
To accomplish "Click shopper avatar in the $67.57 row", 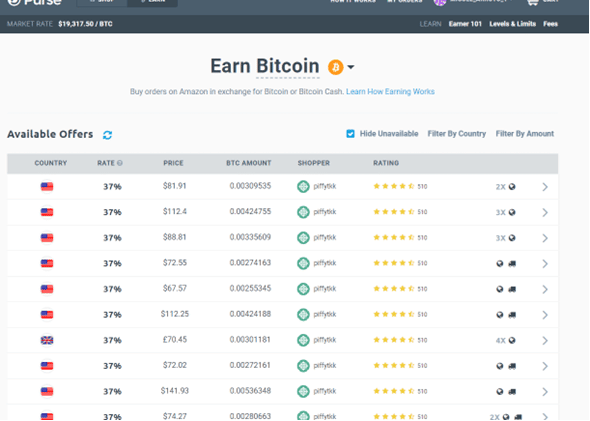I will [303, 289].
